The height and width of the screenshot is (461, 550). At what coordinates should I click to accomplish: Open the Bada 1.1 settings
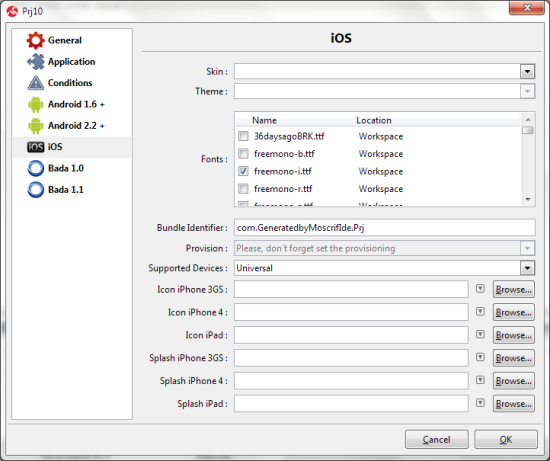click(66, 190)
